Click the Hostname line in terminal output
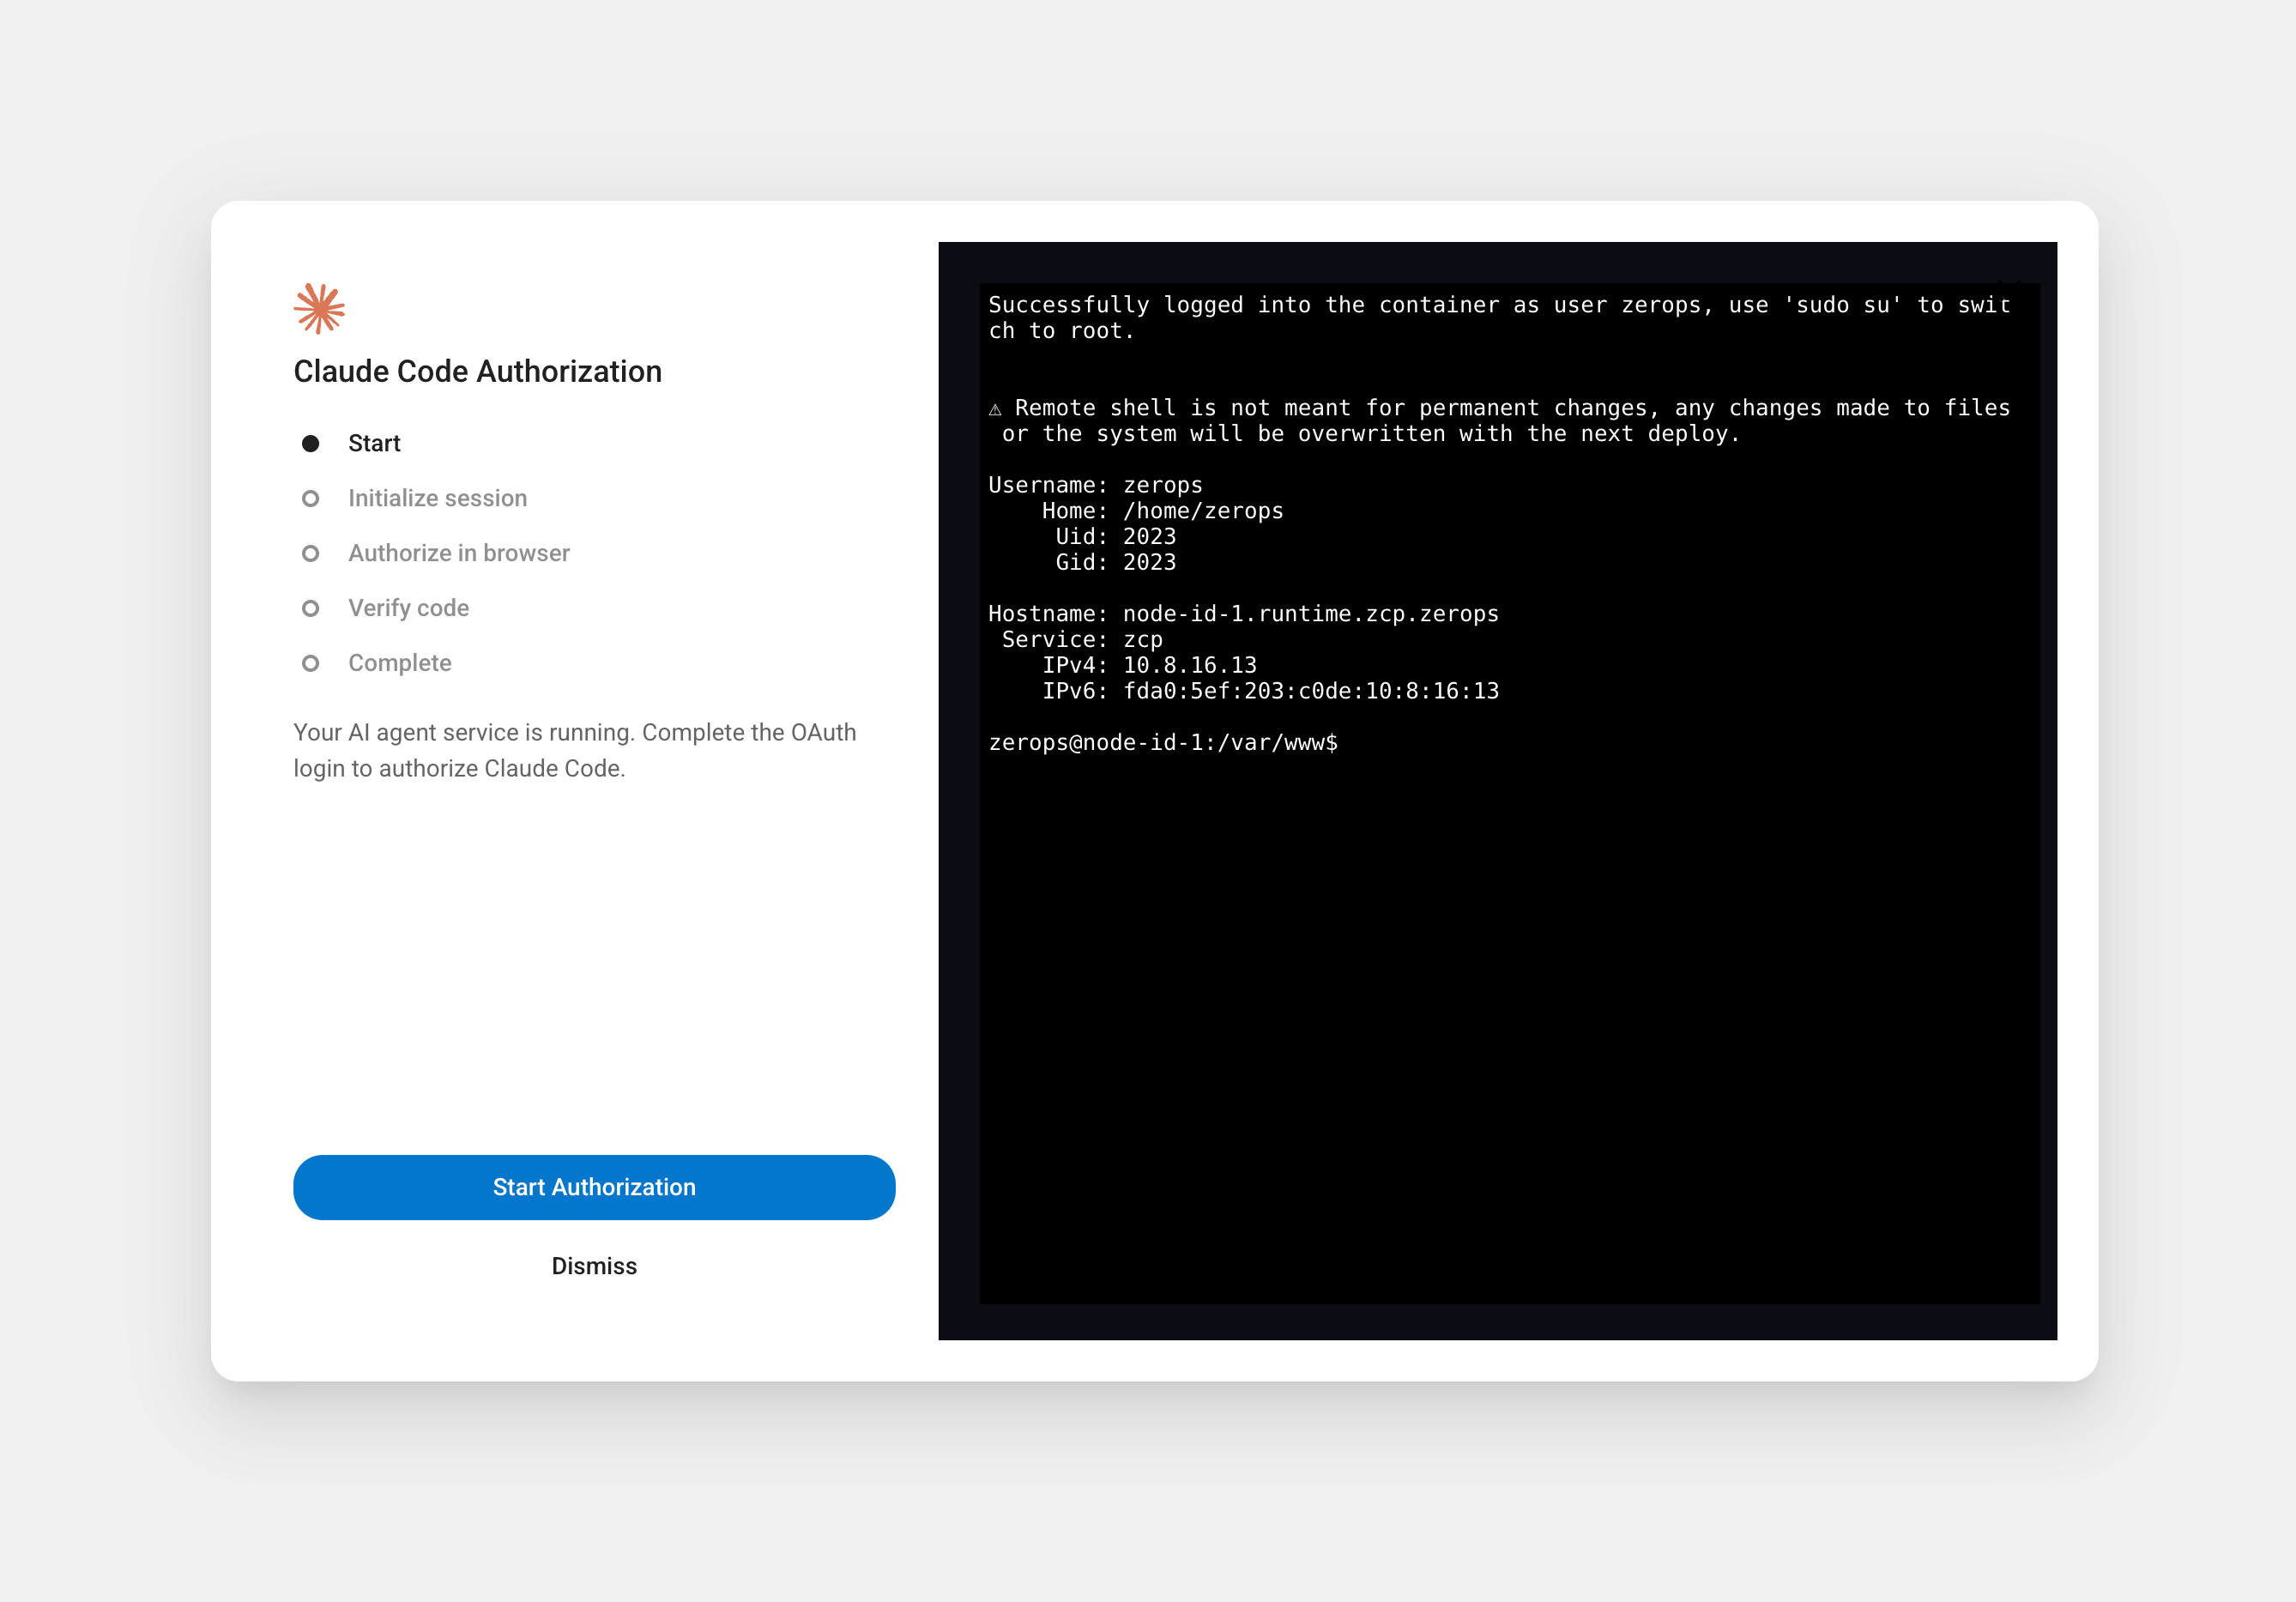The width and height of the screenshot is (2296, 1602). click(x=1243, y=614)
